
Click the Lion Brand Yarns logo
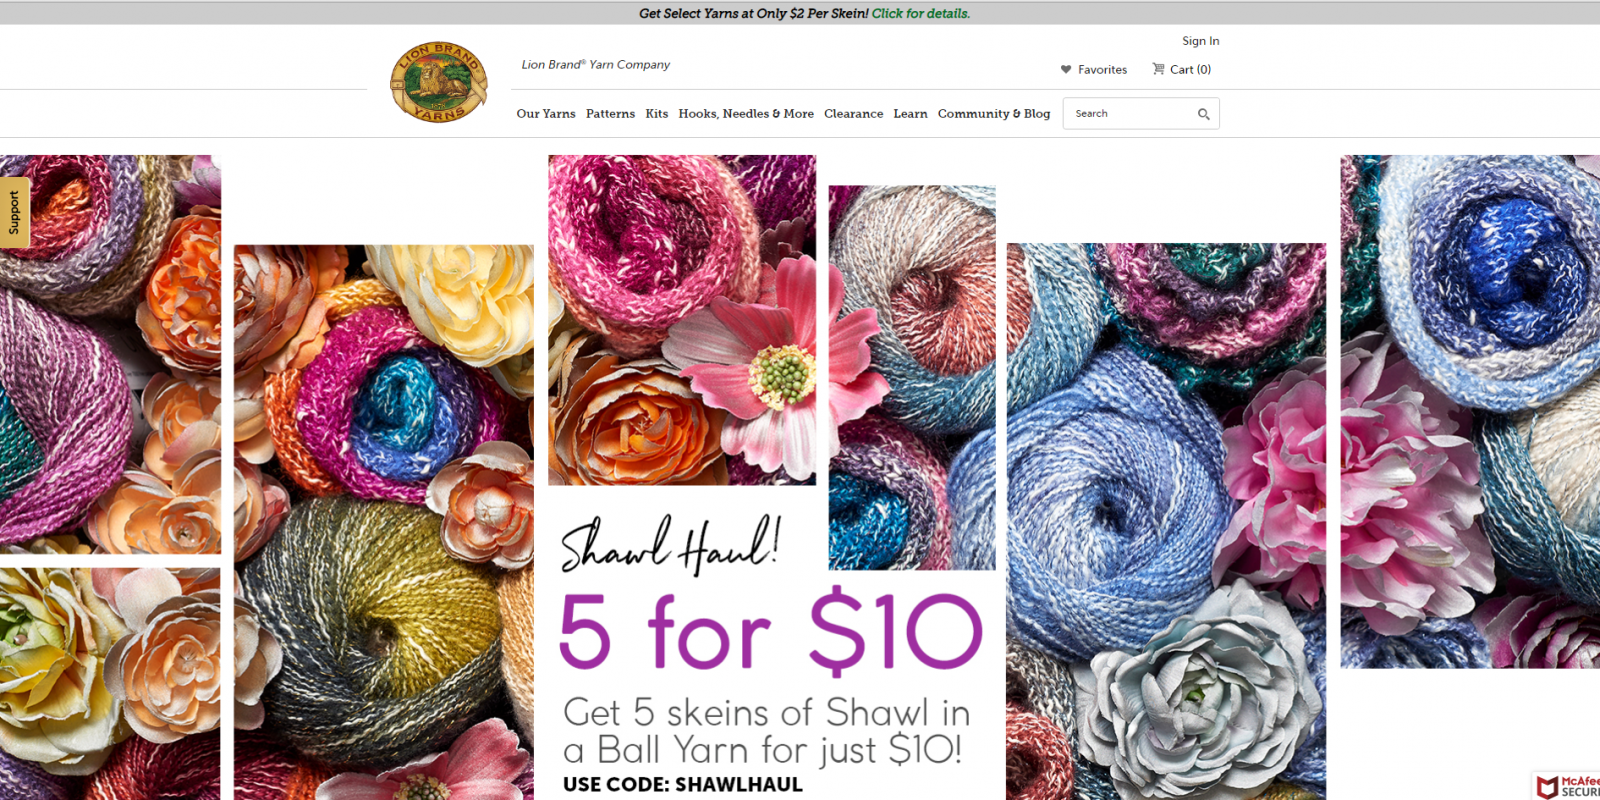tap(438, 82)
